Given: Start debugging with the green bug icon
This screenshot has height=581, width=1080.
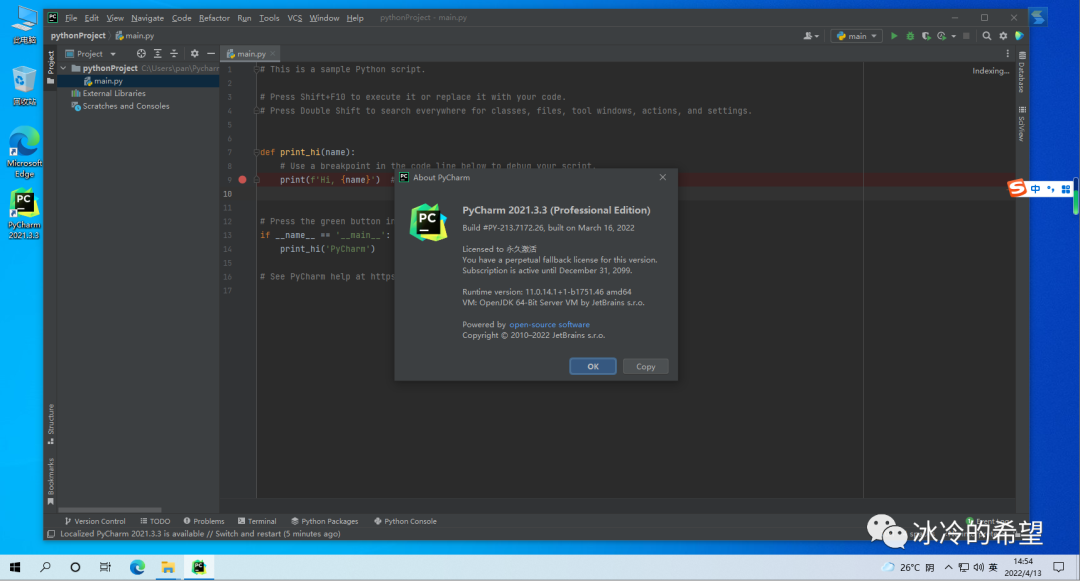Looking at the screenshot, I should (910, 36).
